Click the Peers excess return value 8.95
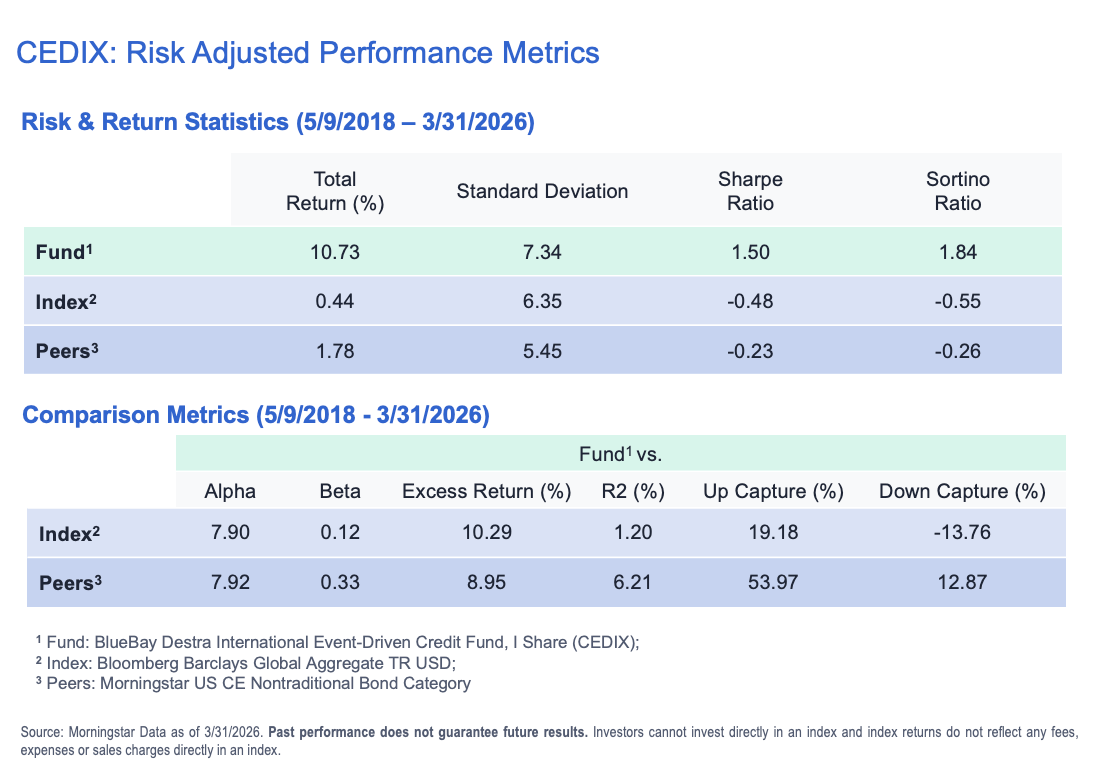 (x=486, y=581)
